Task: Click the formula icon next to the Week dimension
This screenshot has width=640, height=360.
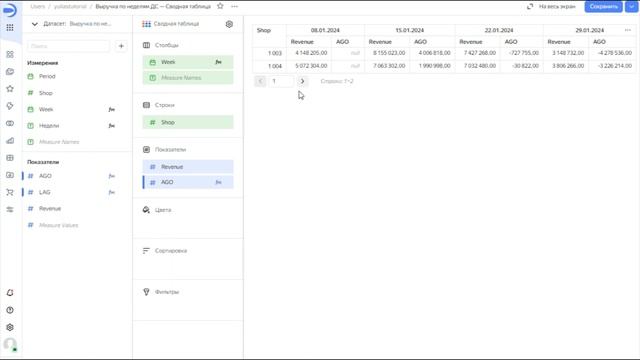Action: (111, 109)
